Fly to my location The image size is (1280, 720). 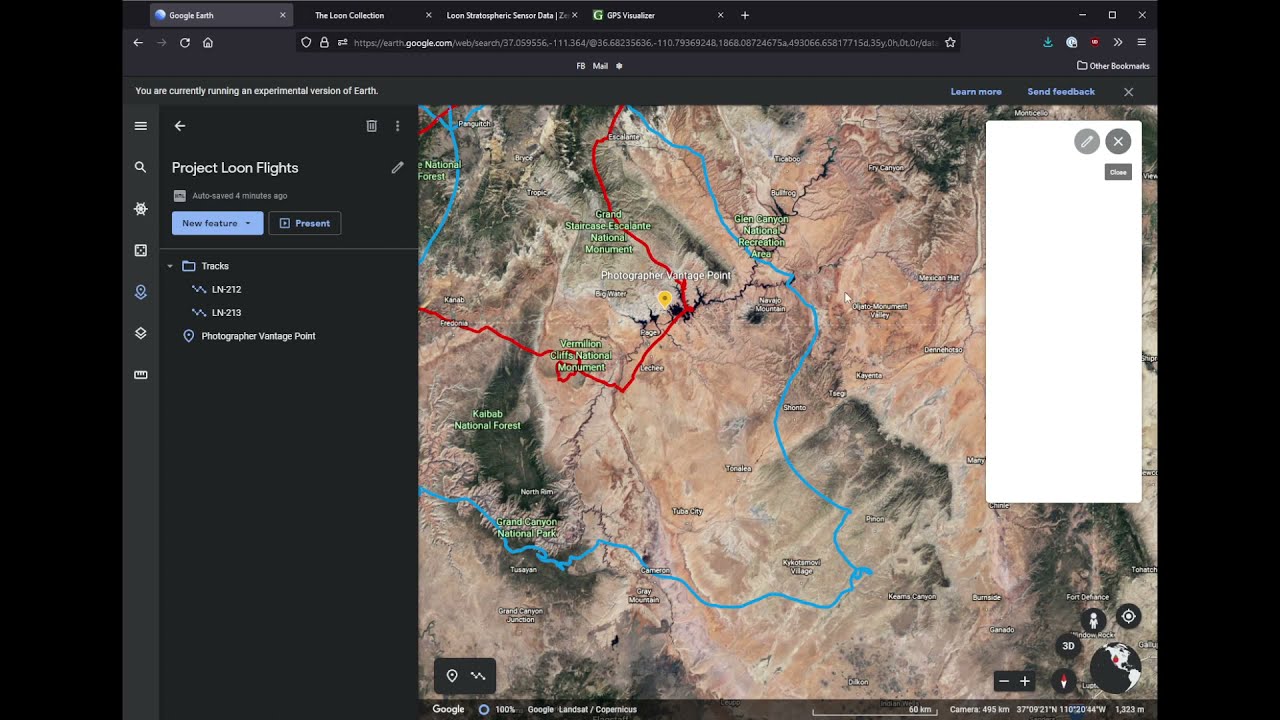[1128, 616]
